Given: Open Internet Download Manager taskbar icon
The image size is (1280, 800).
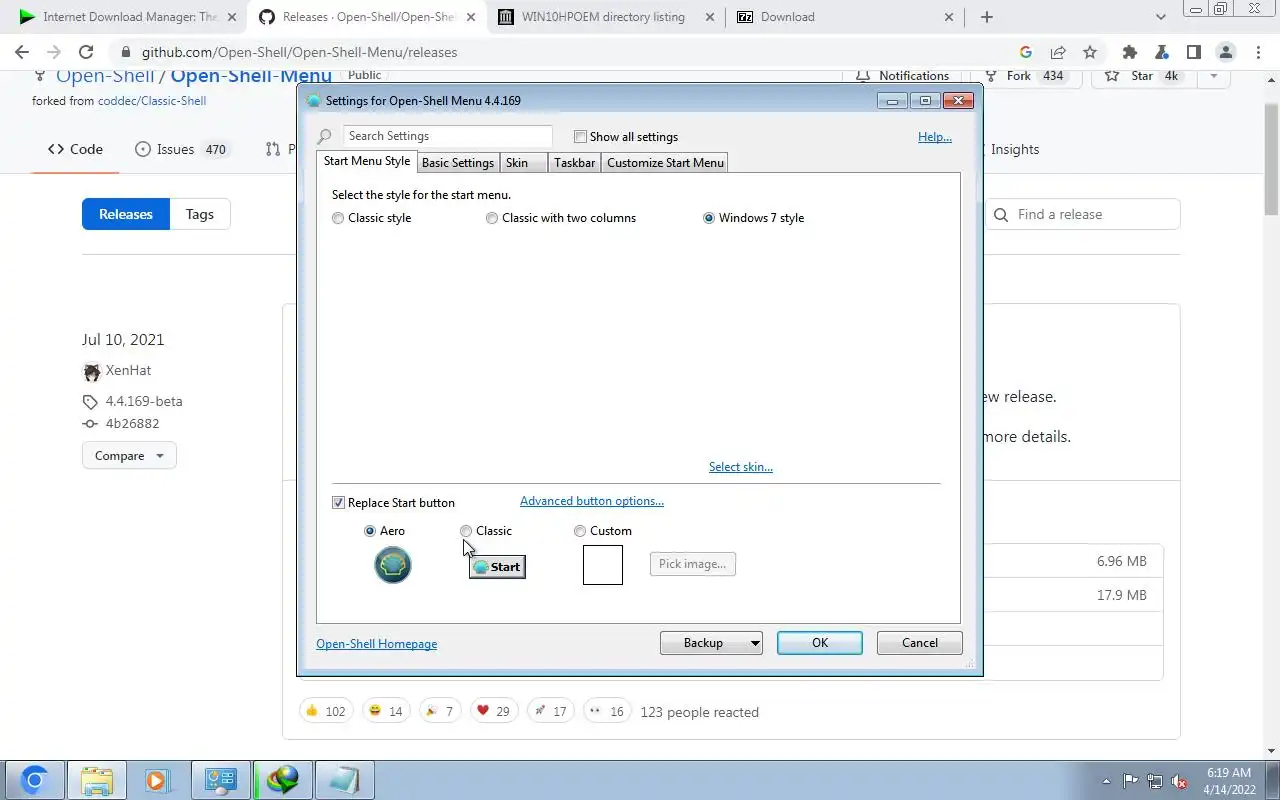Looking at the screenshot, I should pyautogui.click(x=283, y=780).
